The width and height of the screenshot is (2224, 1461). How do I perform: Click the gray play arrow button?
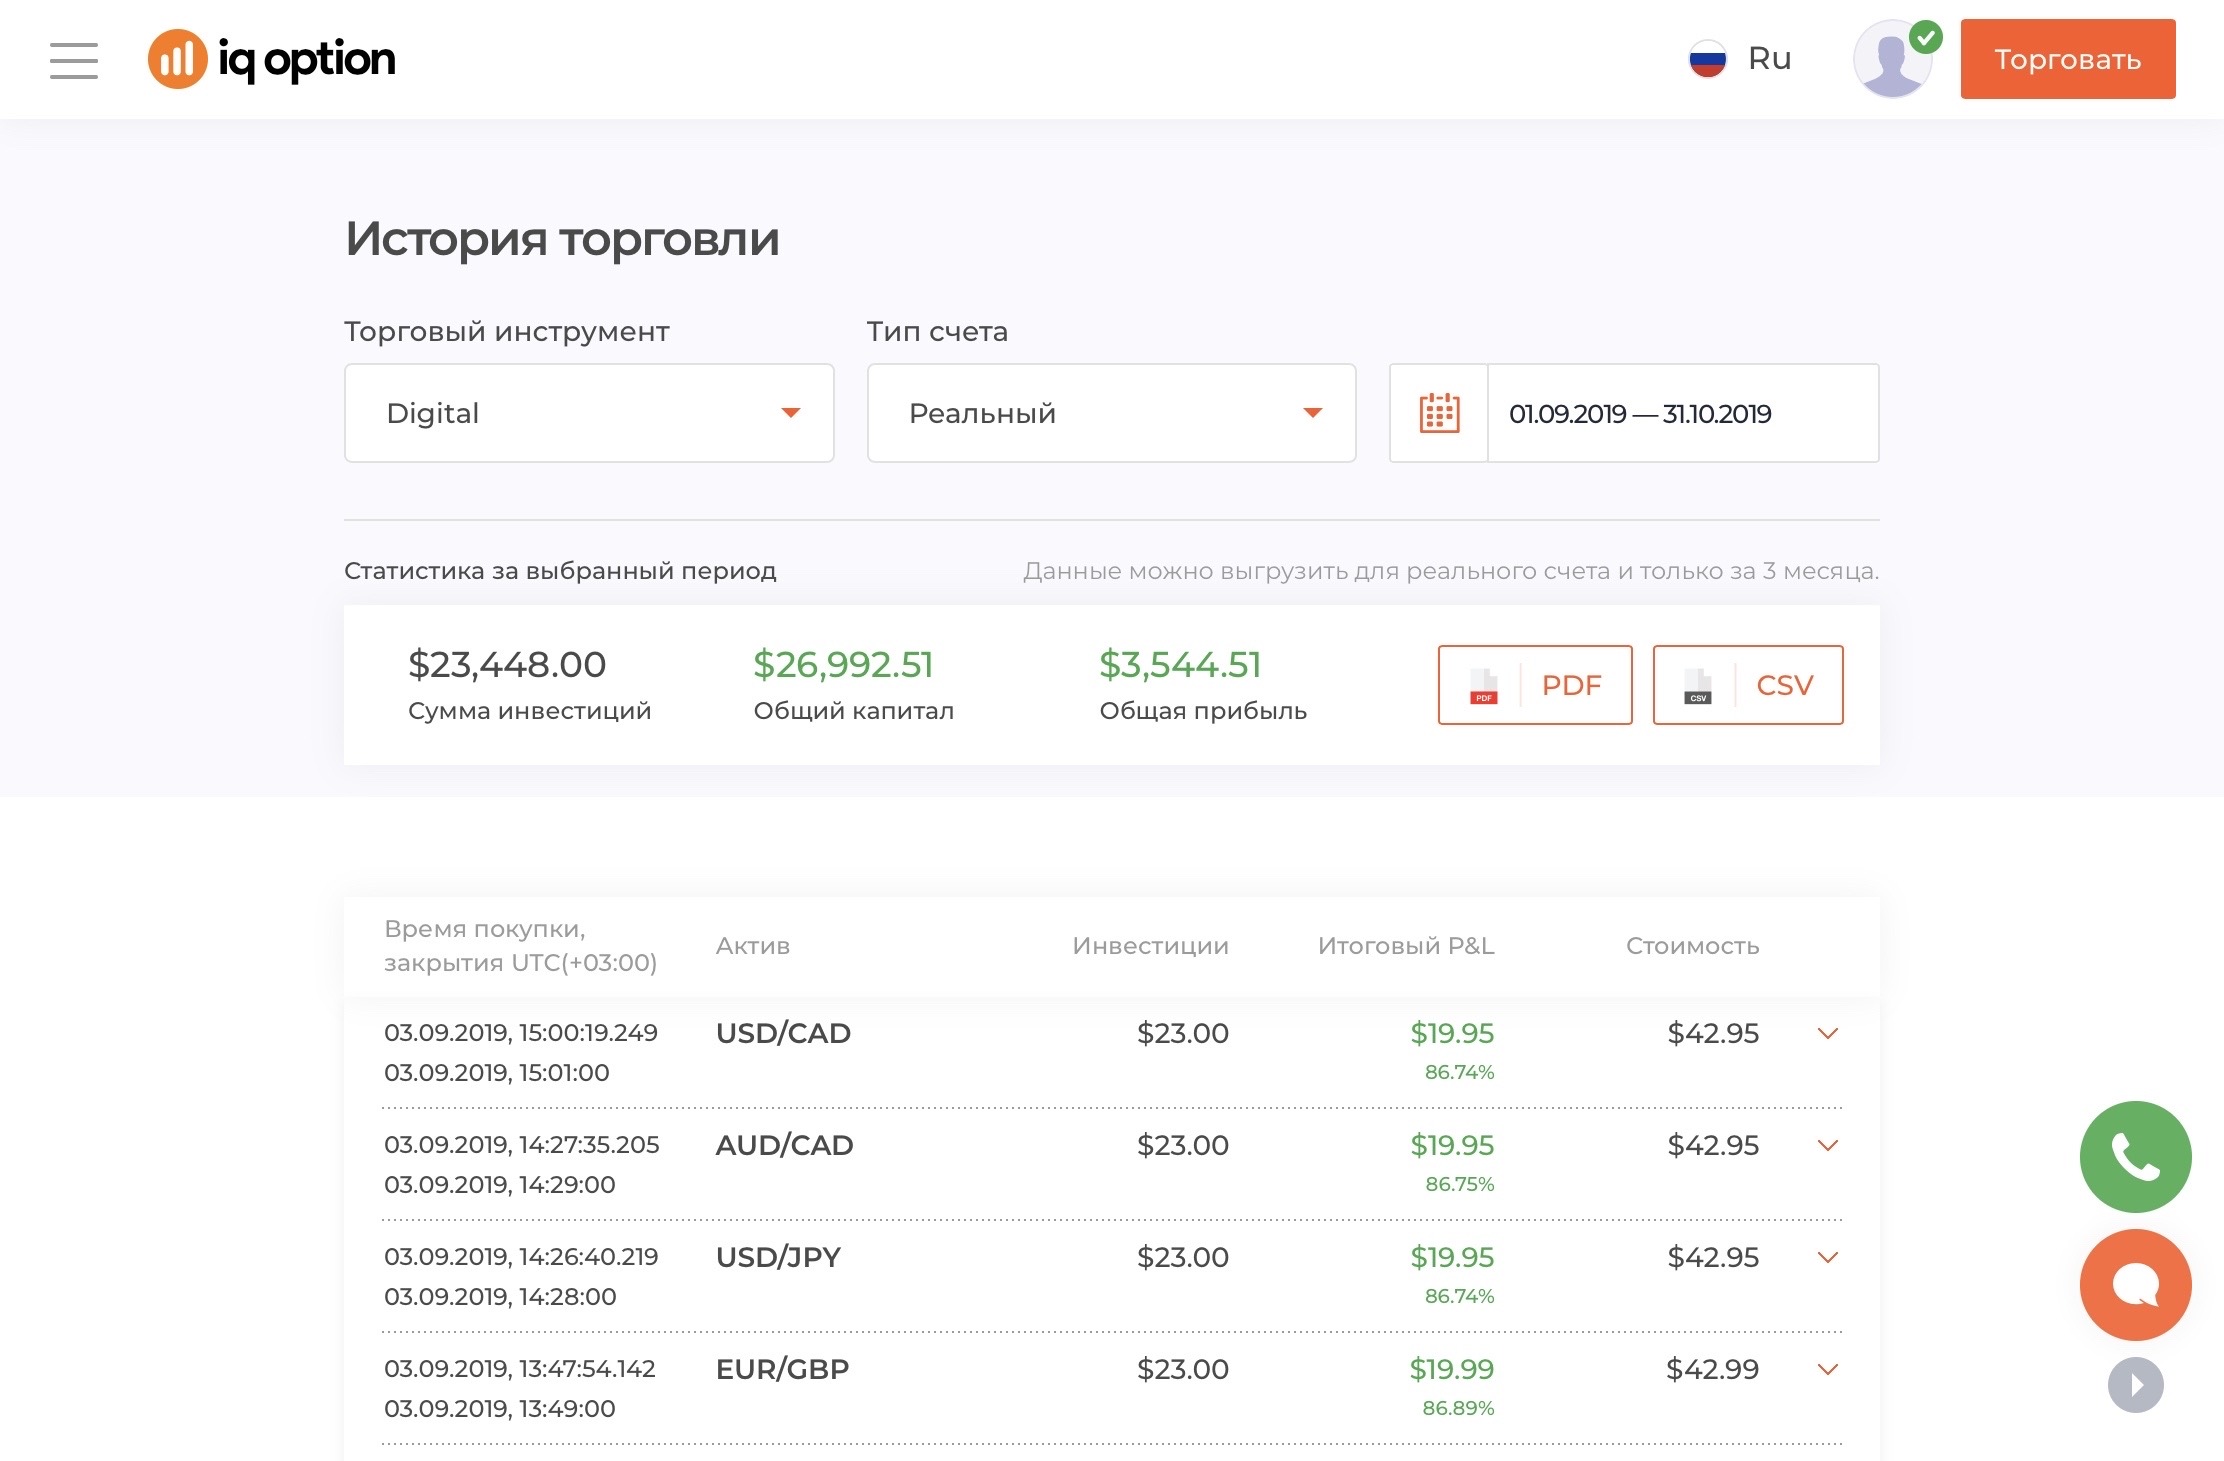point(2135,1385)
